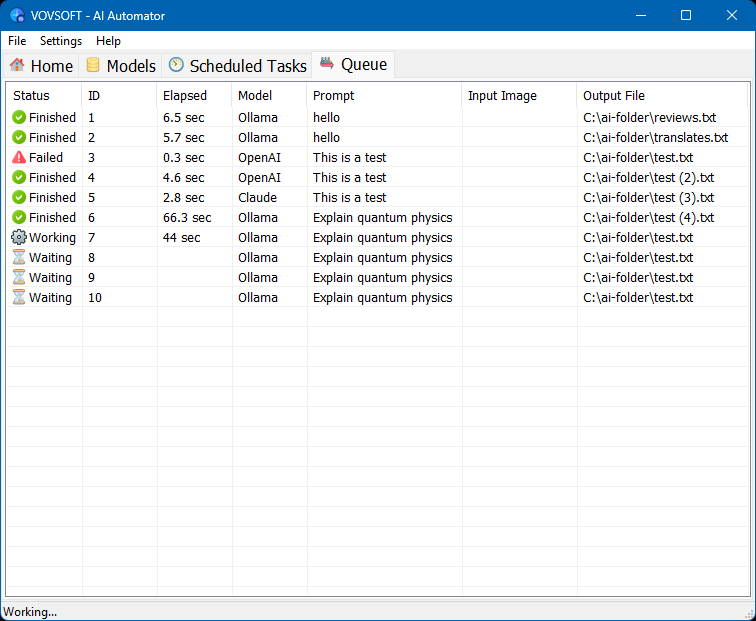Click the green checkmark icon for task 6

coord(19,217)
